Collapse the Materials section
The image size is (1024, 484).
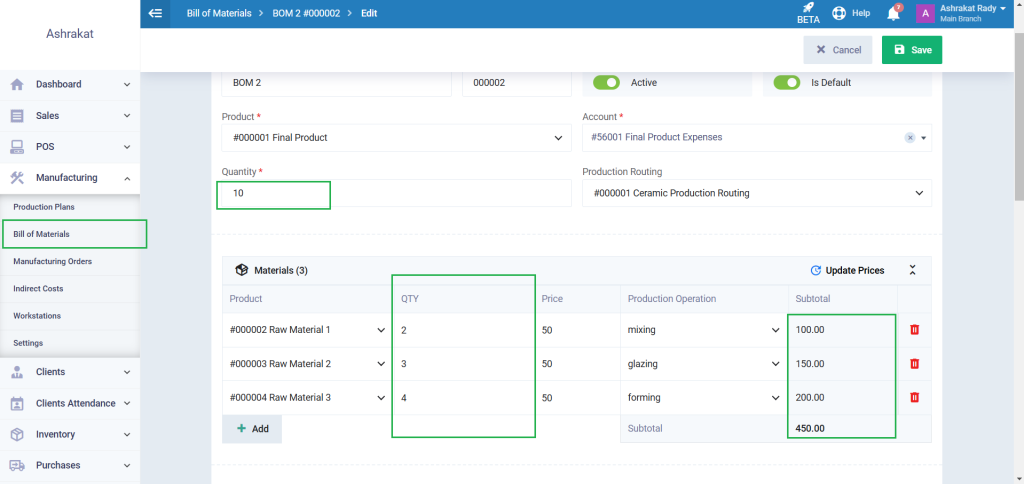tap(913, 270)
